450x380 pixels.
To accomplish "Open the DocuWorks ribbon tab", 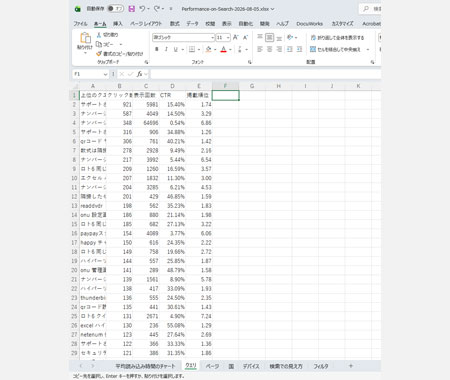I will coord(309,24).
